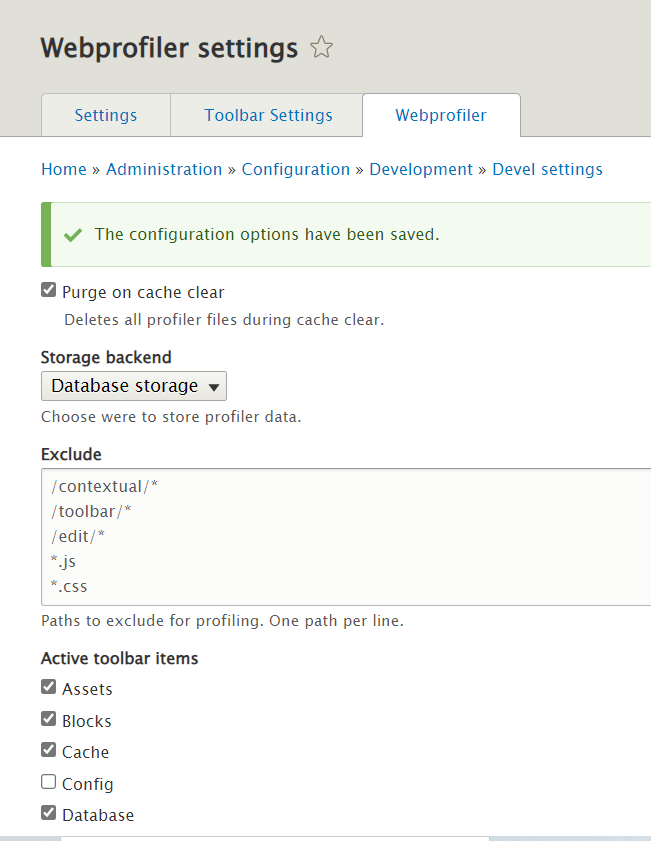Open the Storage backend dropdown
Screen dimensions: 651x841
[133, 386]
